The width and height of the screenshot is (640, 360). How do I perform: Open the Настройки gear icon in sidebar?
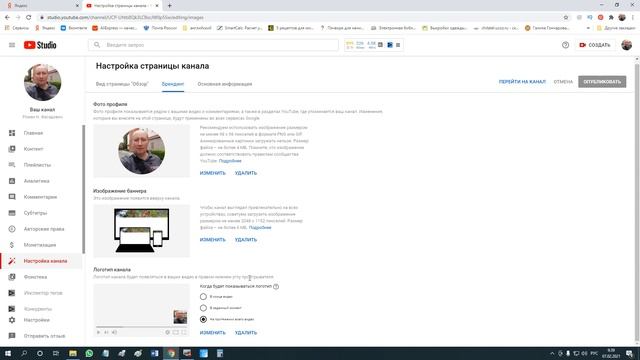12,320
